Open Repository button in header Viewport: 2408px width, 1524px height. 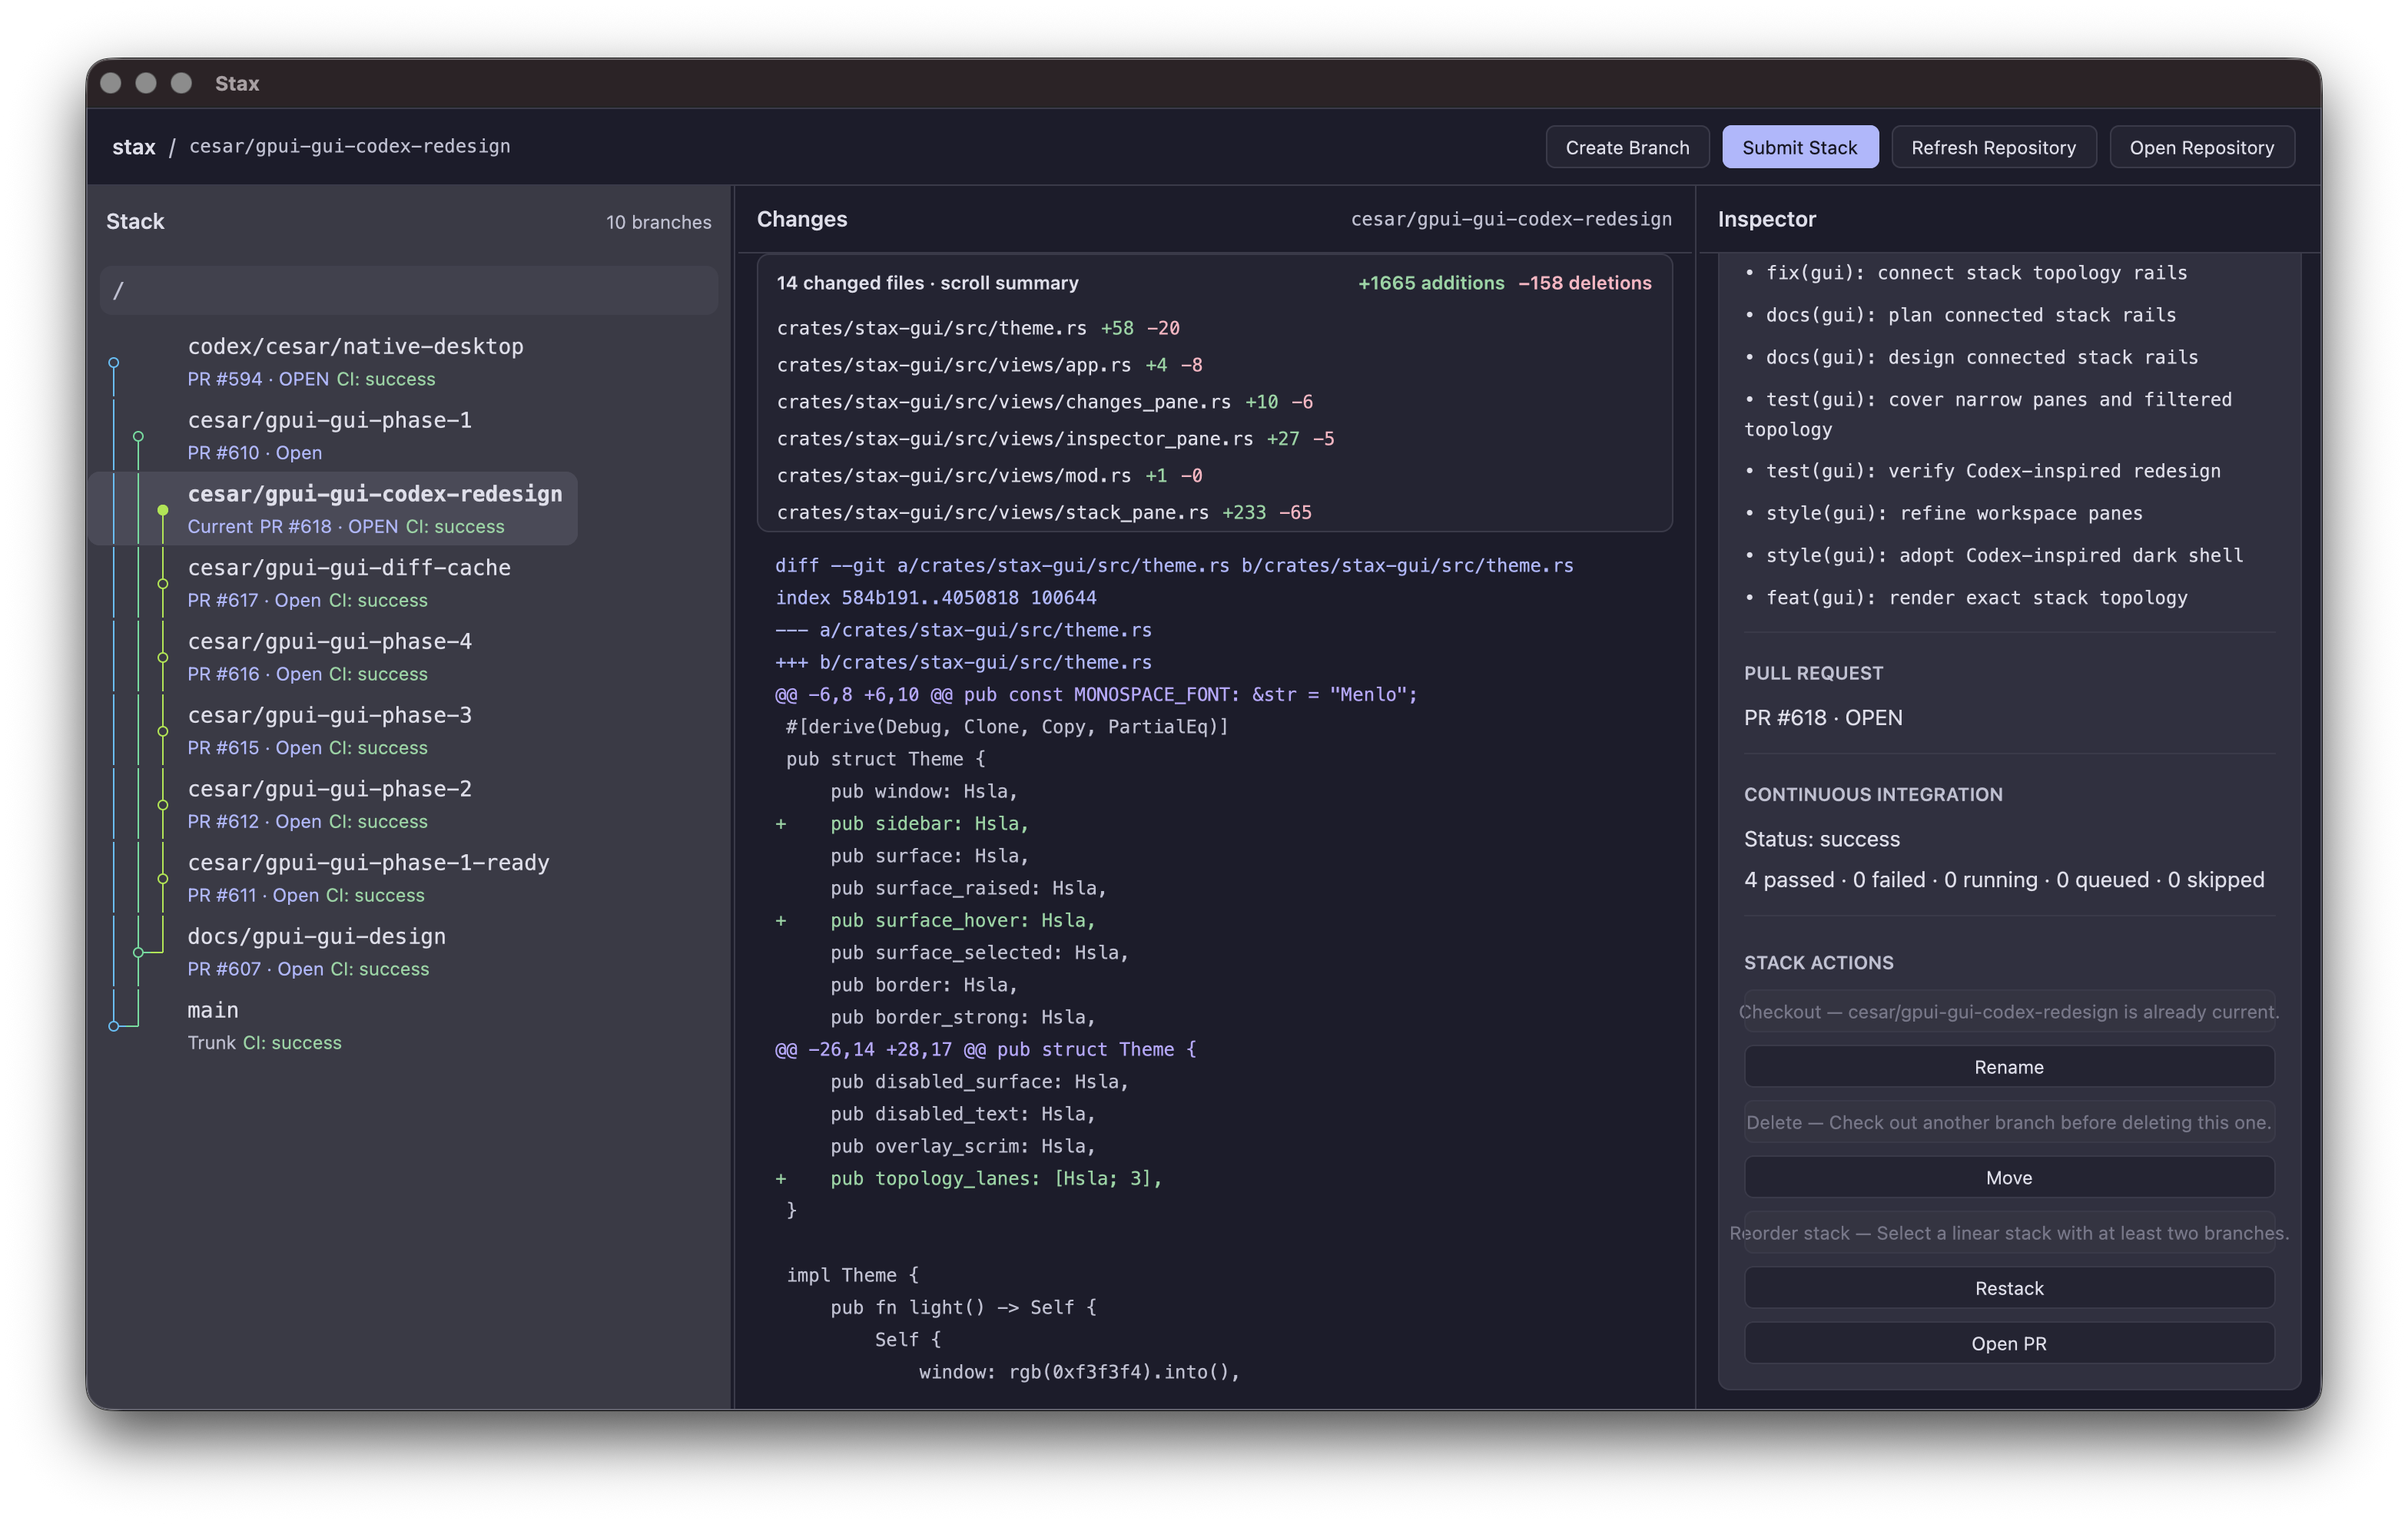click(x=2201, y=147)
